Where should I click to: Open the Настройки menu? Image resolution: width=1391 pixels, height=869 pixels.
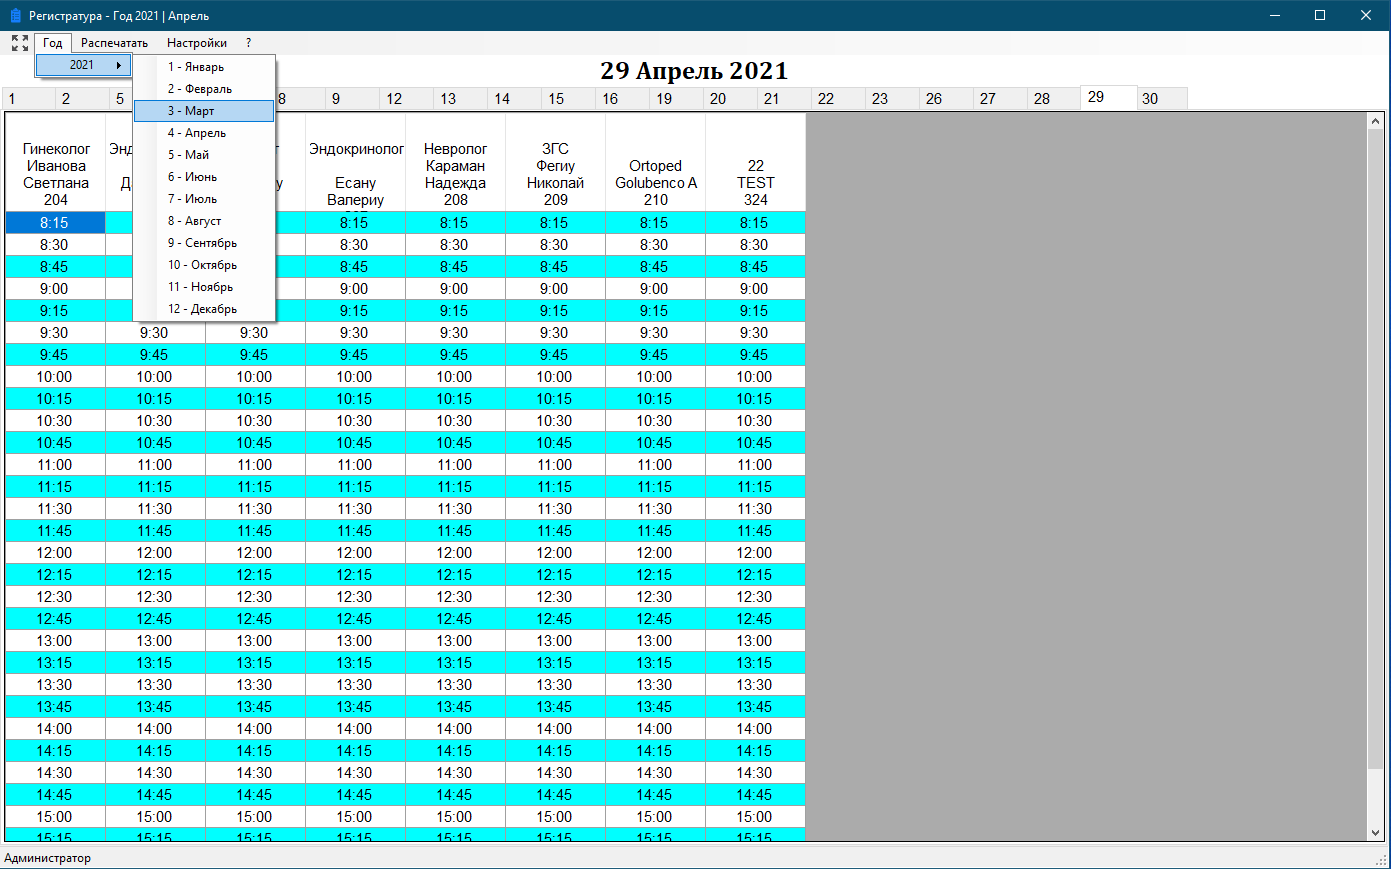(x=197, y=43)
